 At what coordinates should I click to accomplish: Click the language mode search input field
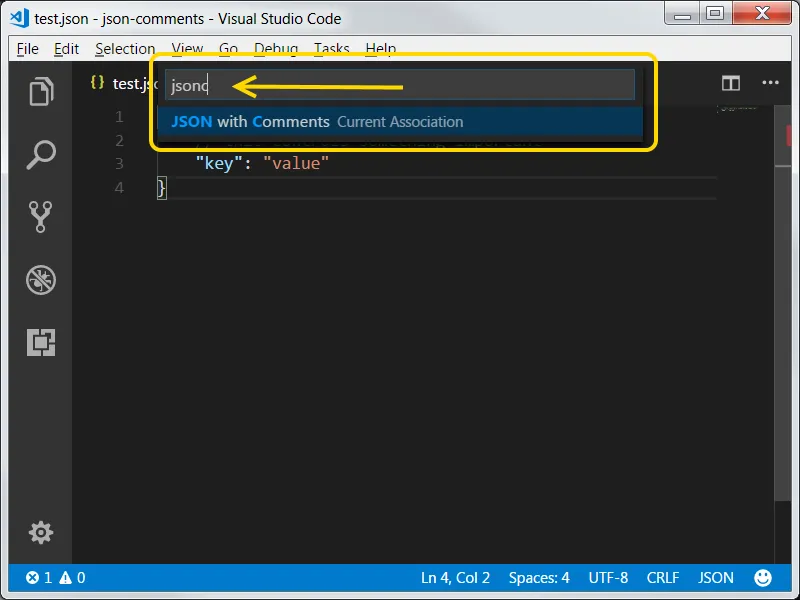tap(399, 85)
